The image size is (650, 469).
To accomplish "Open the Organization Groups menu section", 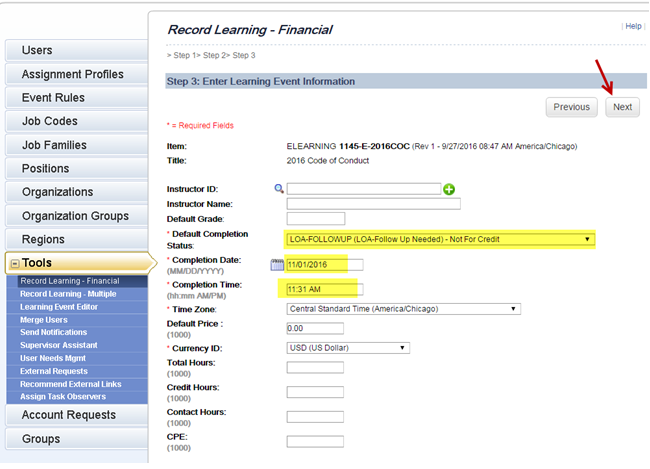I will coord(77,216).
